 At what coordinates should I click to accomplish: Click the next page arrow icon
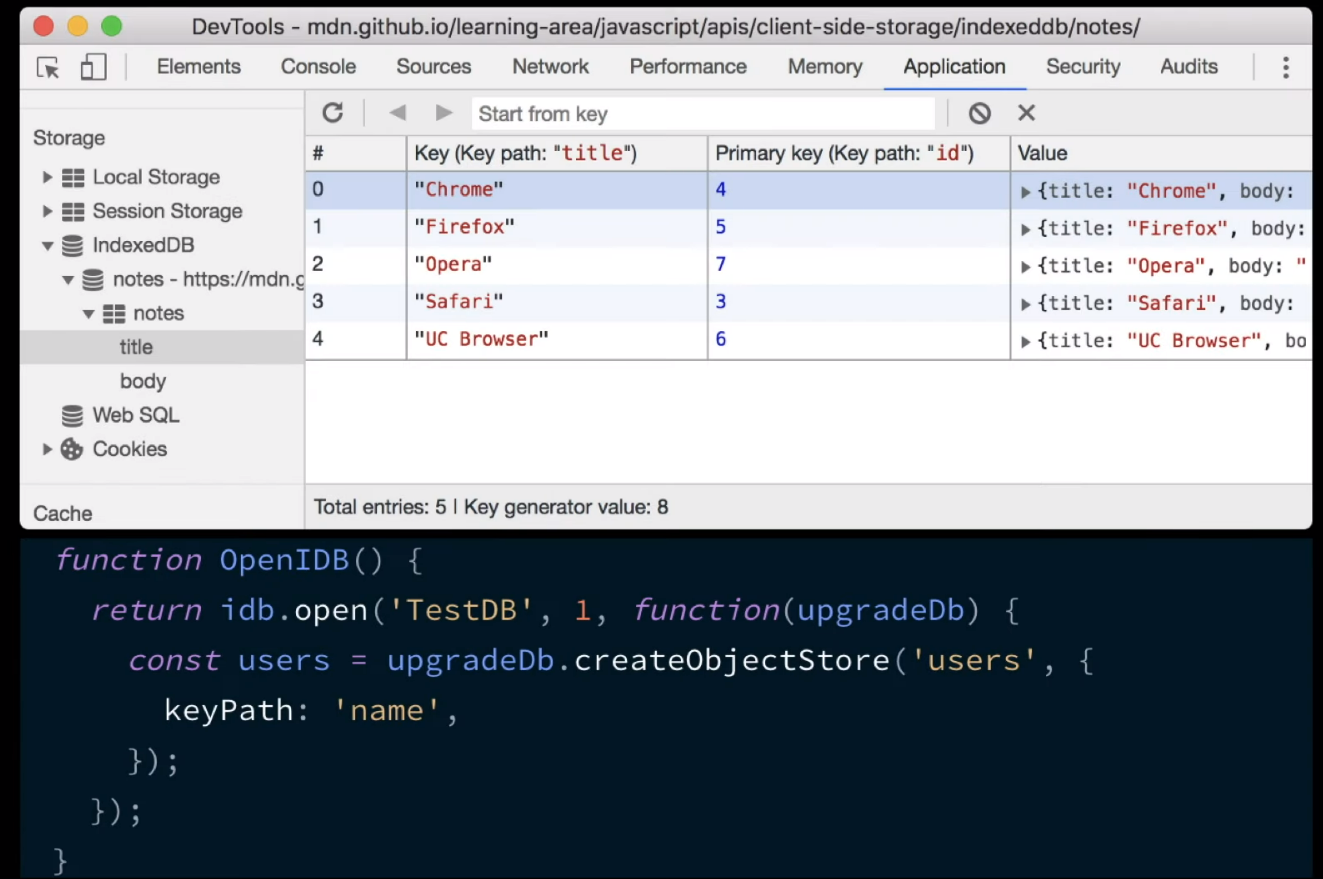[444, 113]
